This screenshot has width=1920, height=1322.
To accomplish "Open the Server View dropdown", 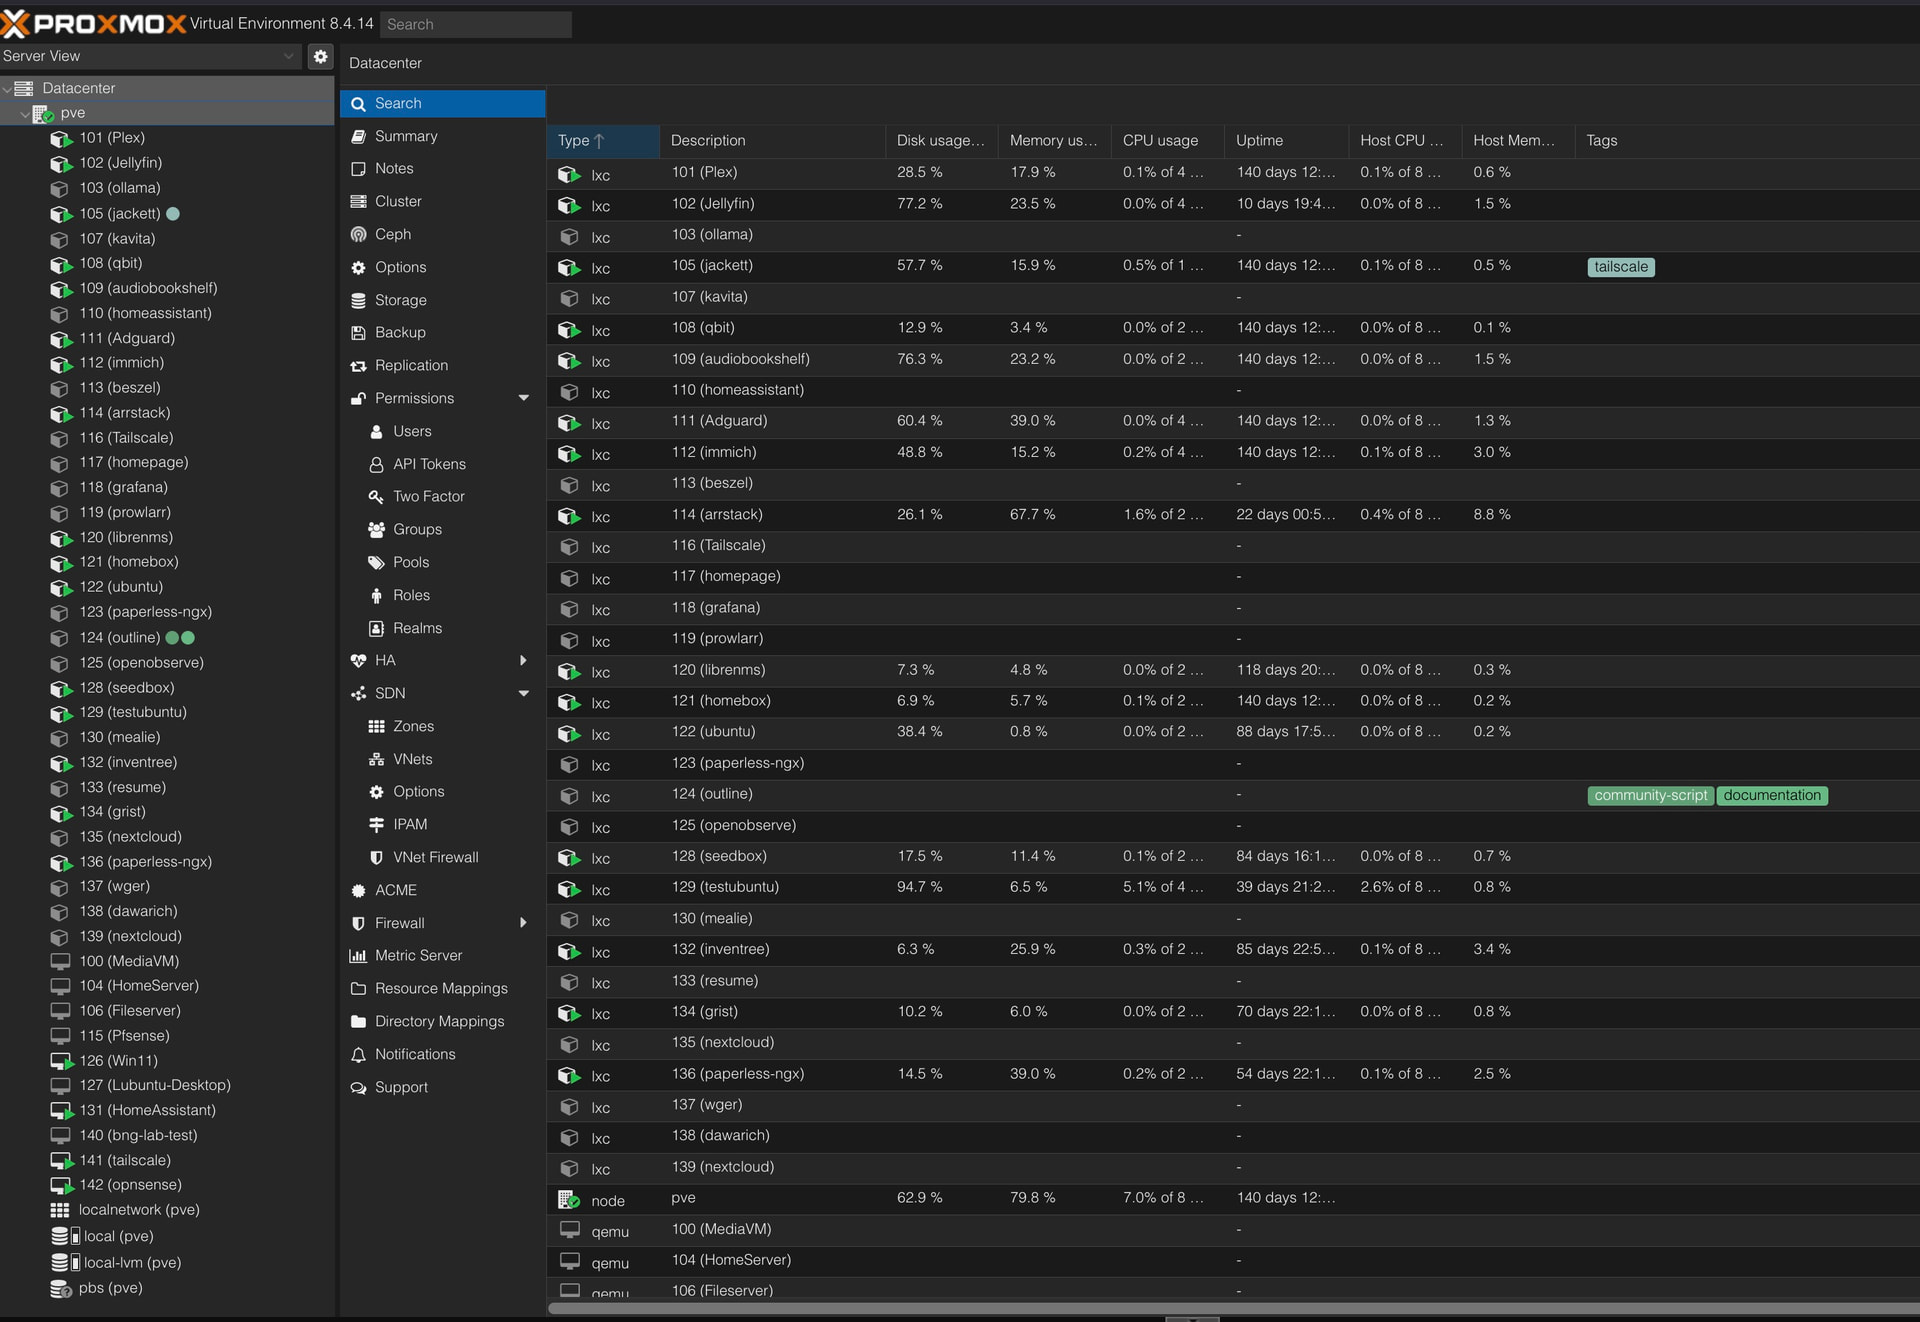I will pyautogui.click(x=150, y=56).
